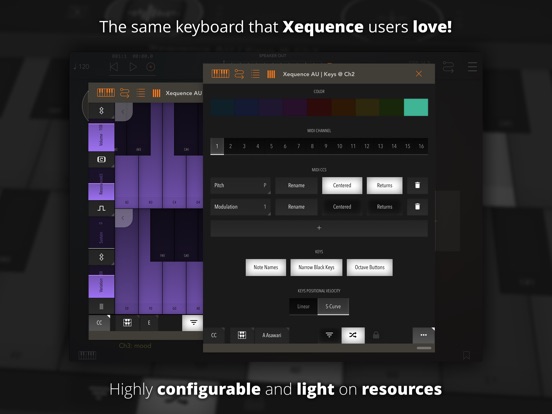Choose the teal color swatch

[x=416, y=107]
